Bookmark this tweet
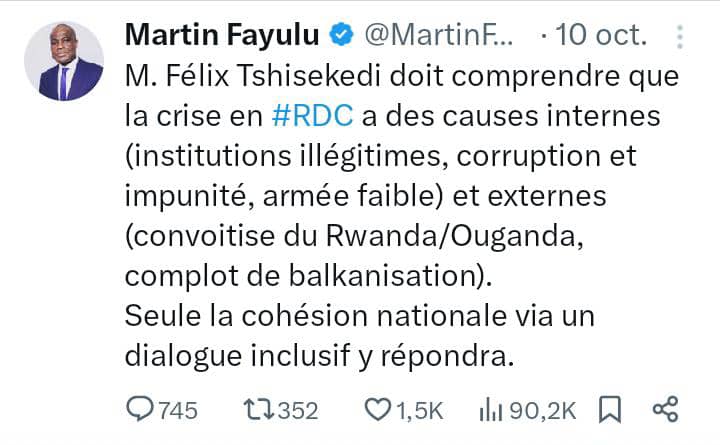720x445 pixels. [608, 409]
